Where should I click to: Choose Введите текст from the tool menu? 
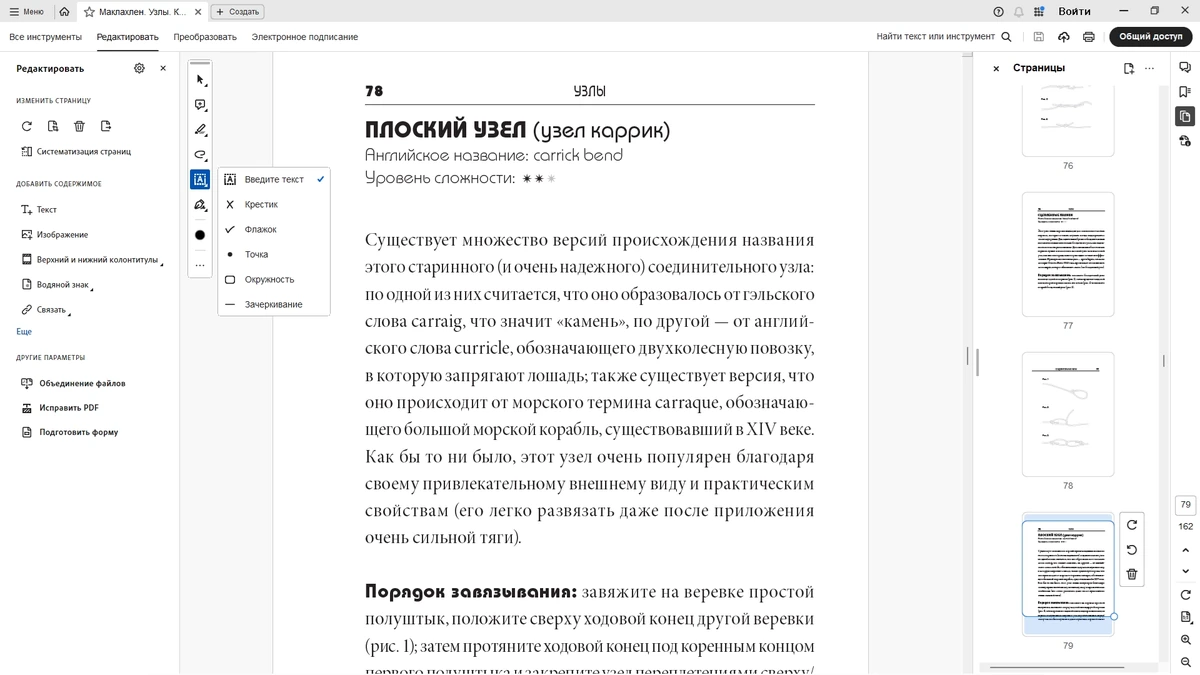click(x=274, y=179)
